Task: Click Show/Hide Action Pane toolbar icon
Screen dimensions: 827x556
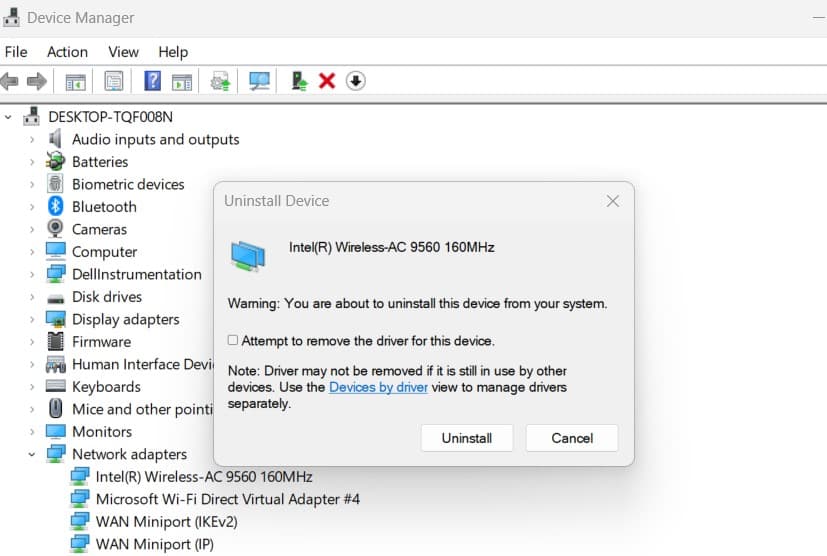Action: click(182, 82)
